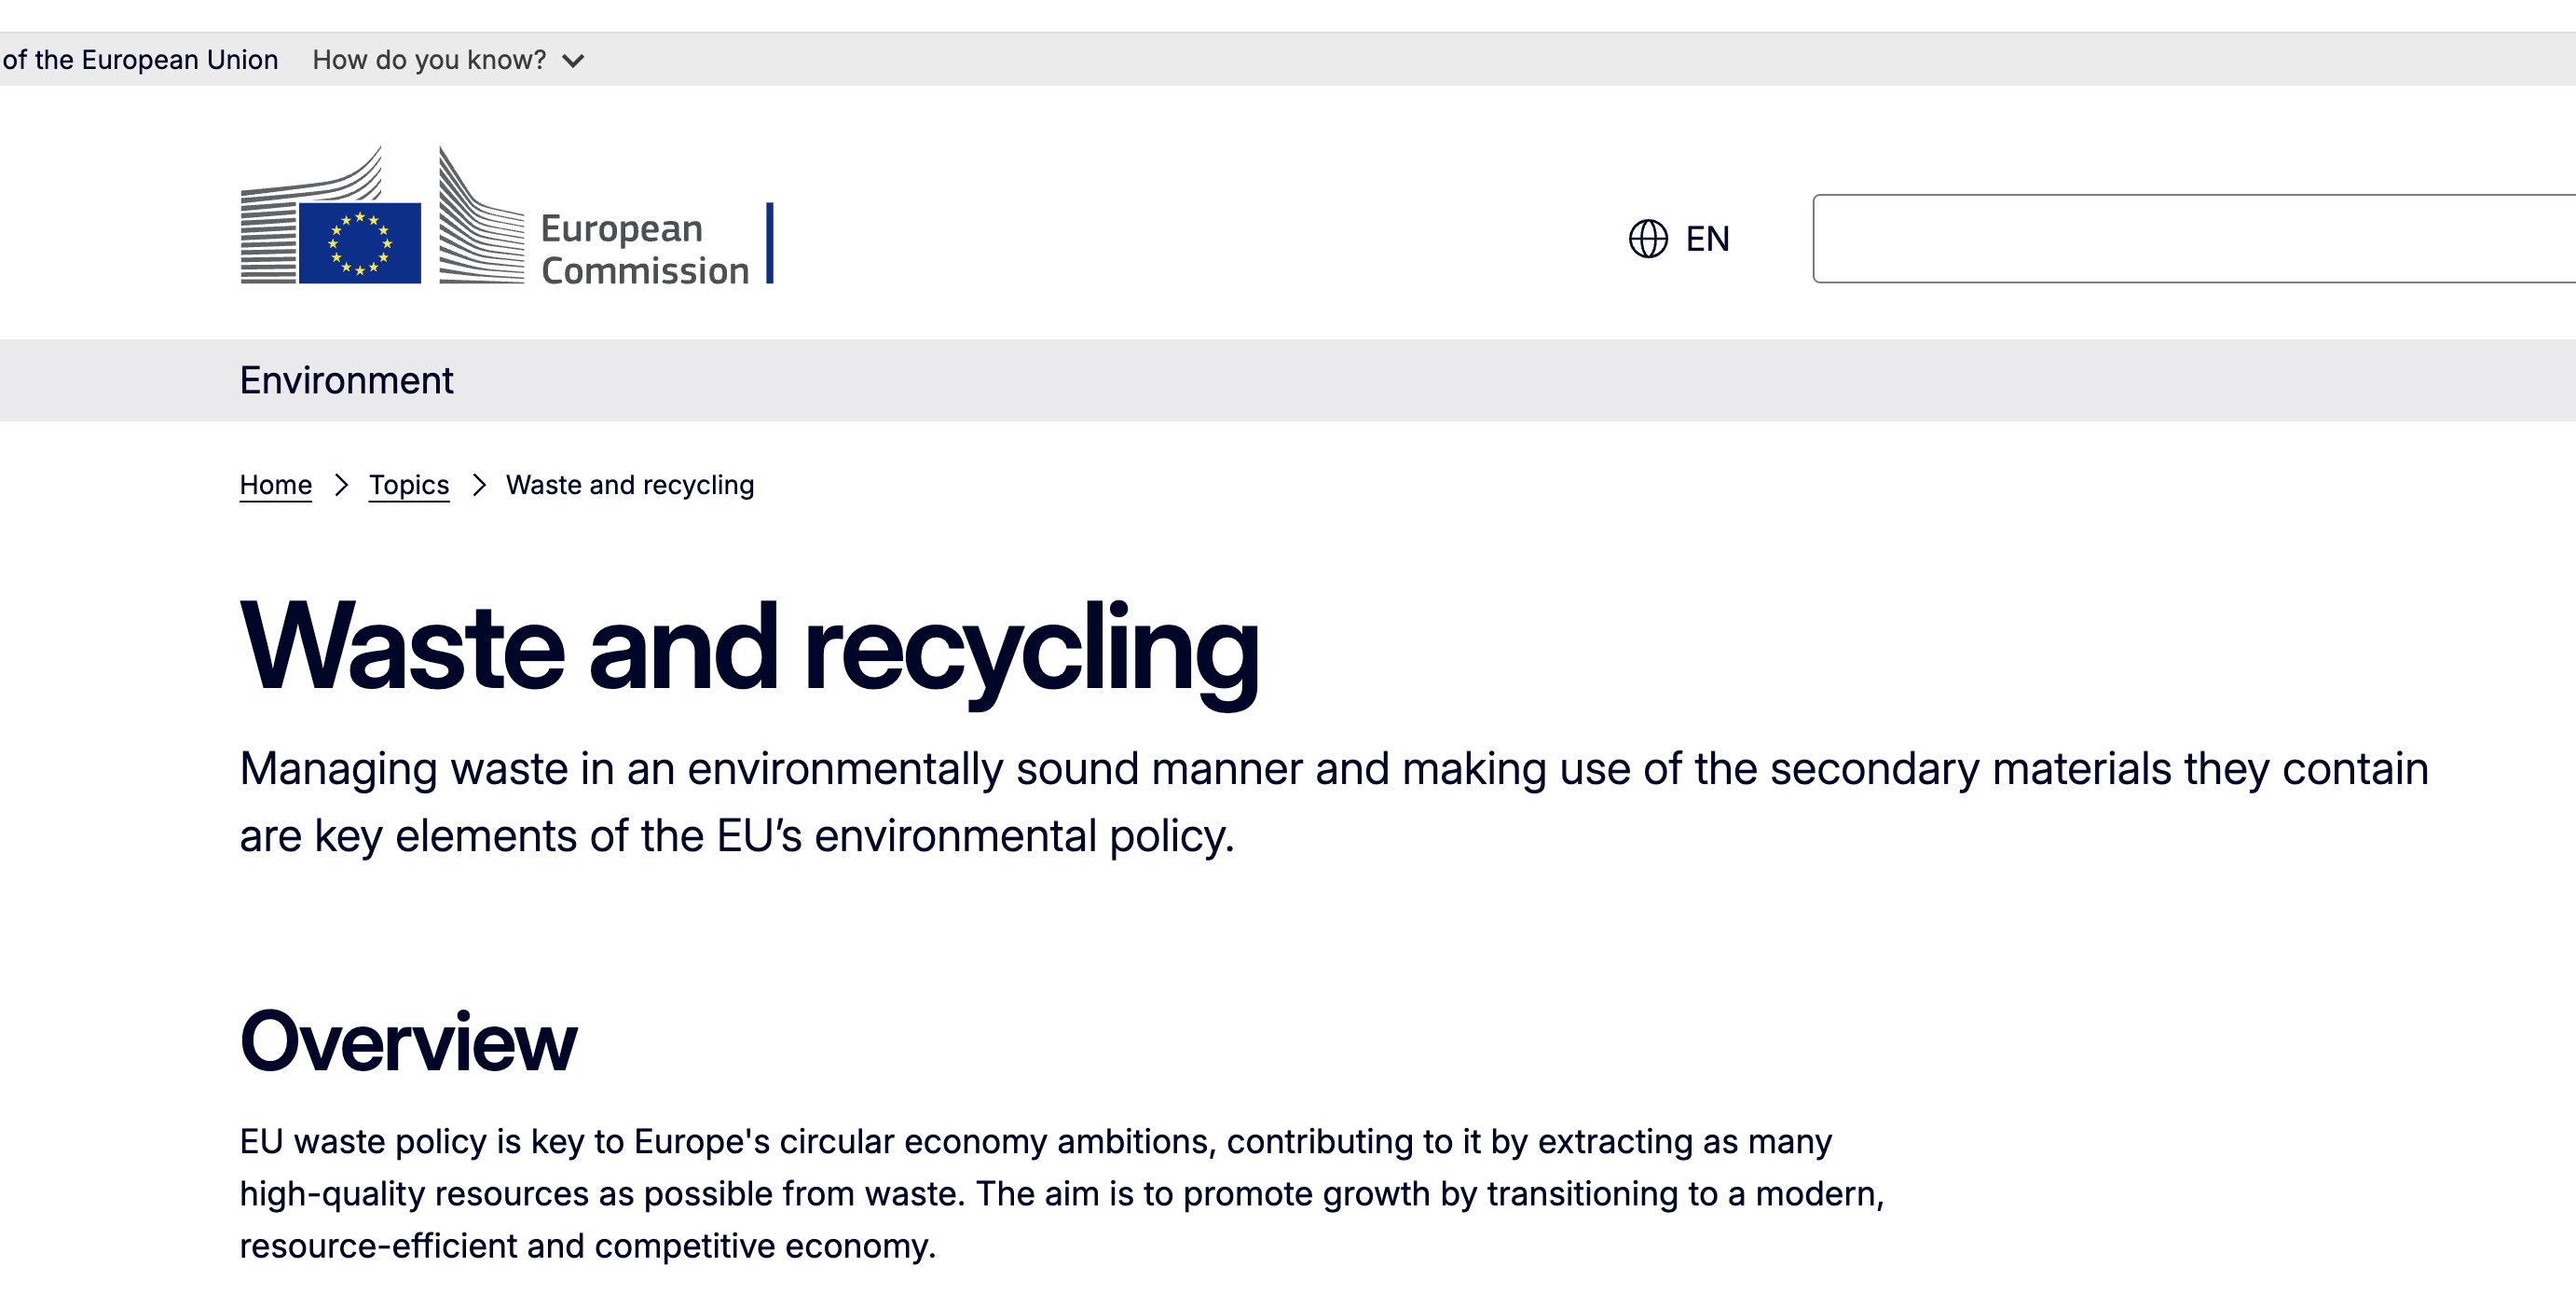Go to the Home breadcrumb link
2576x1294 pixels.
pyautogui.click(x=276, y=485)
